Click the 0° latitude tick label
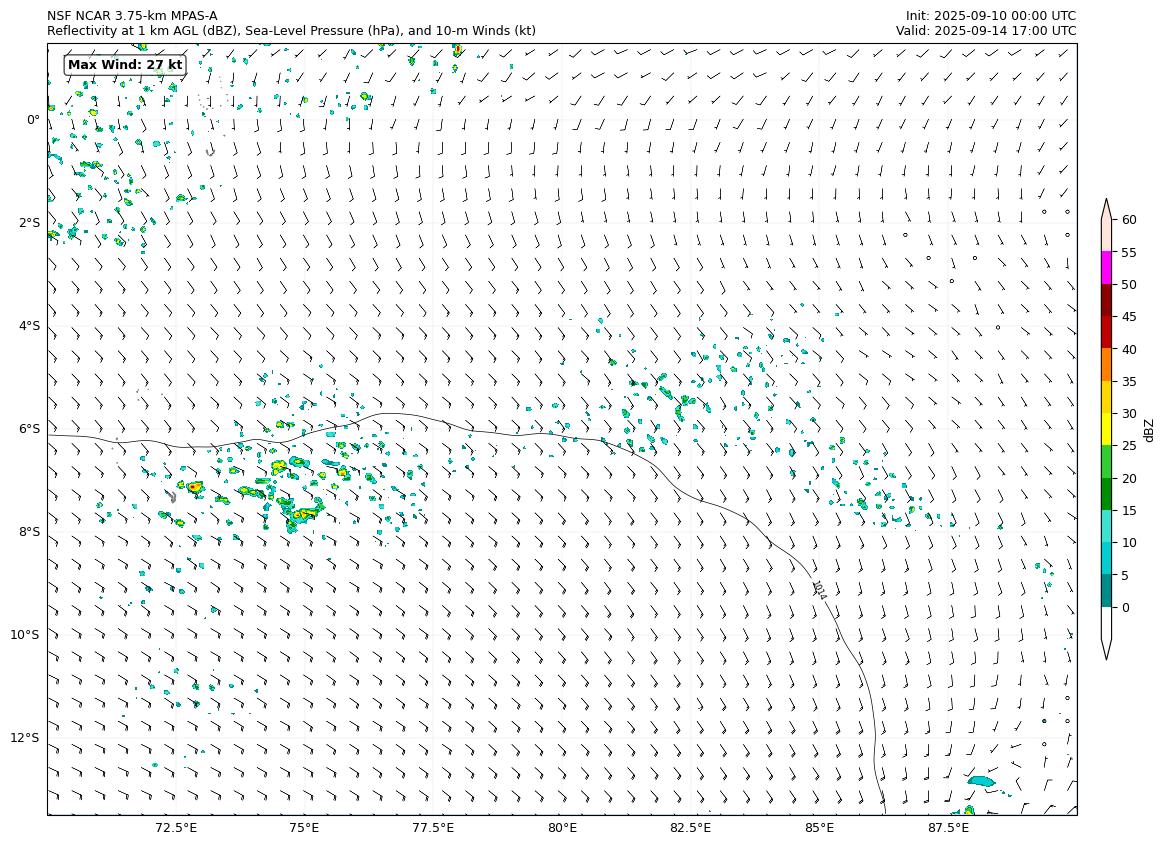 coord(33,120)
